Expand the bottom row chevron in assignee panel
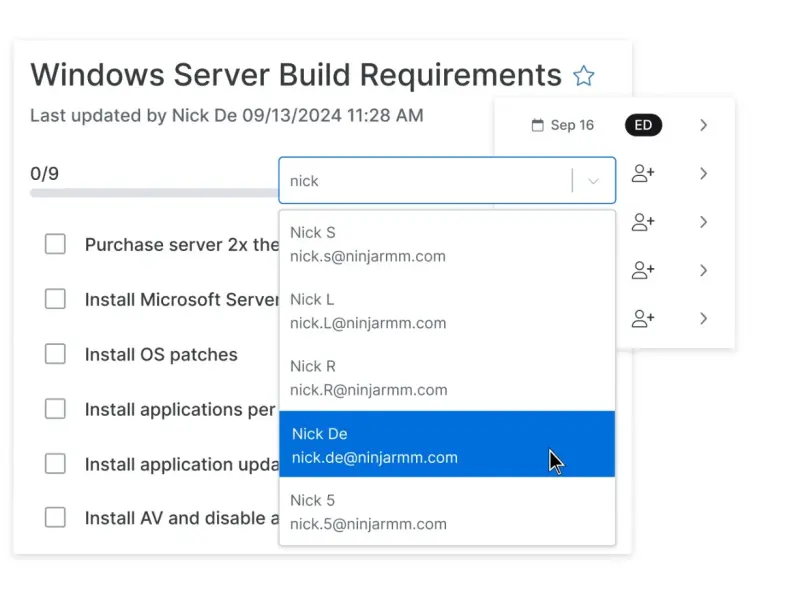Image resolution: width=800 pixels, height=600 pixels. point(704,319)
